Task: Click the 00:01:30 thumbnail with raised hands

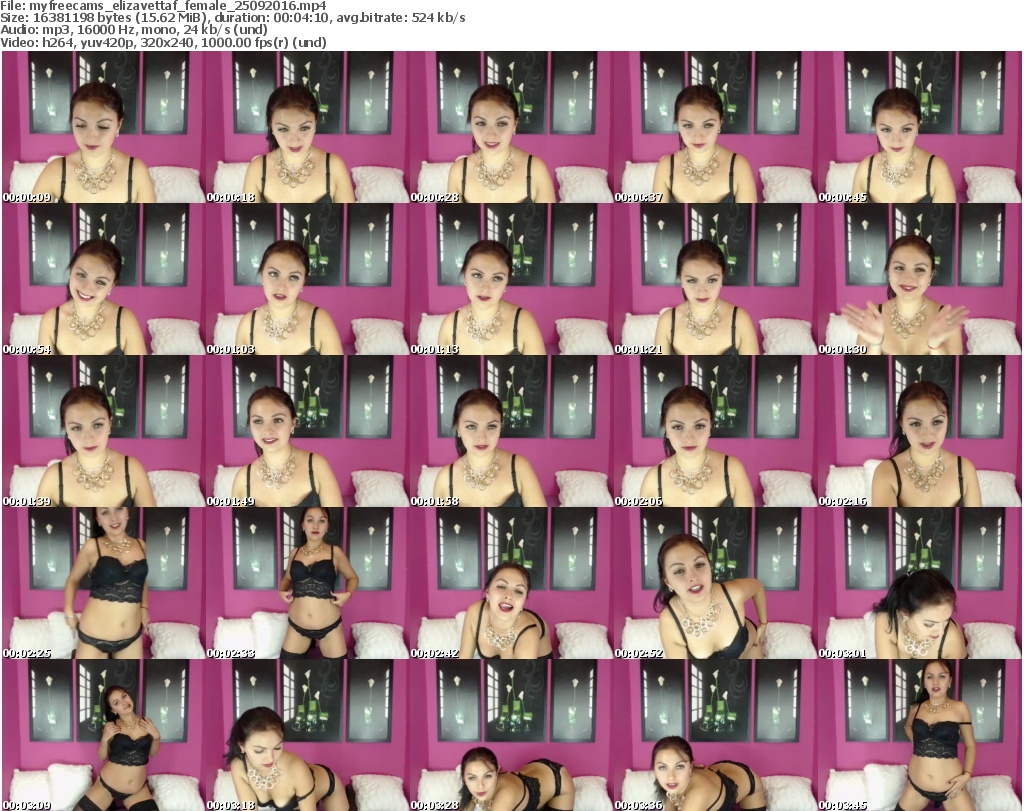Action: click(x=919, y=279)
